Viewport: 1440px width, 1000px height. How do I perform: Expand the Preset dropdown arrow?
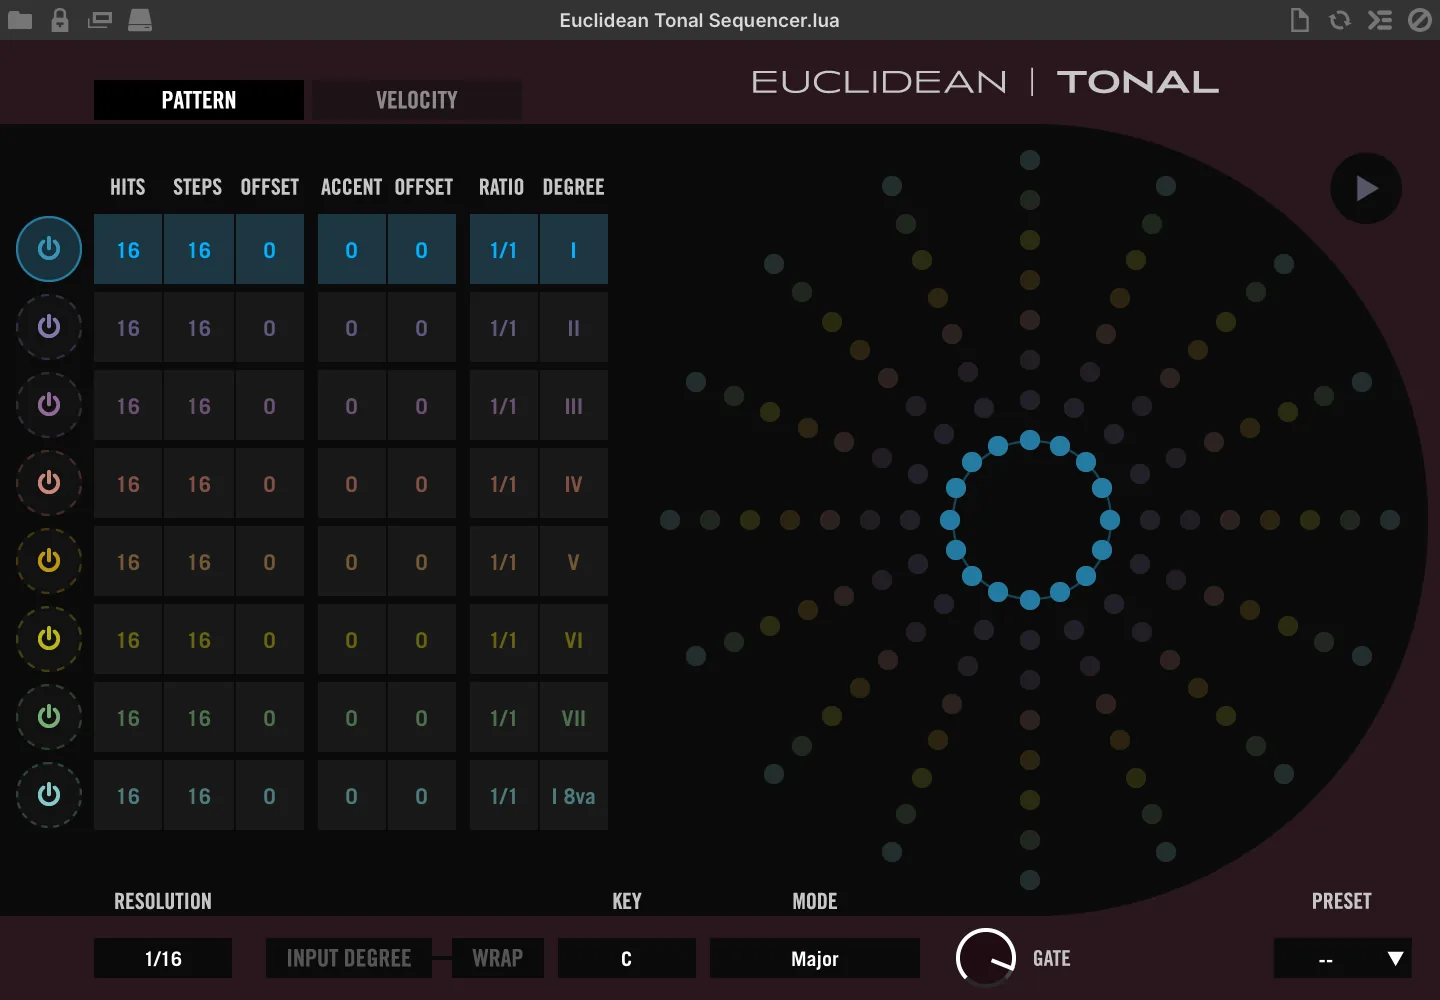[x=1395, y=958]
